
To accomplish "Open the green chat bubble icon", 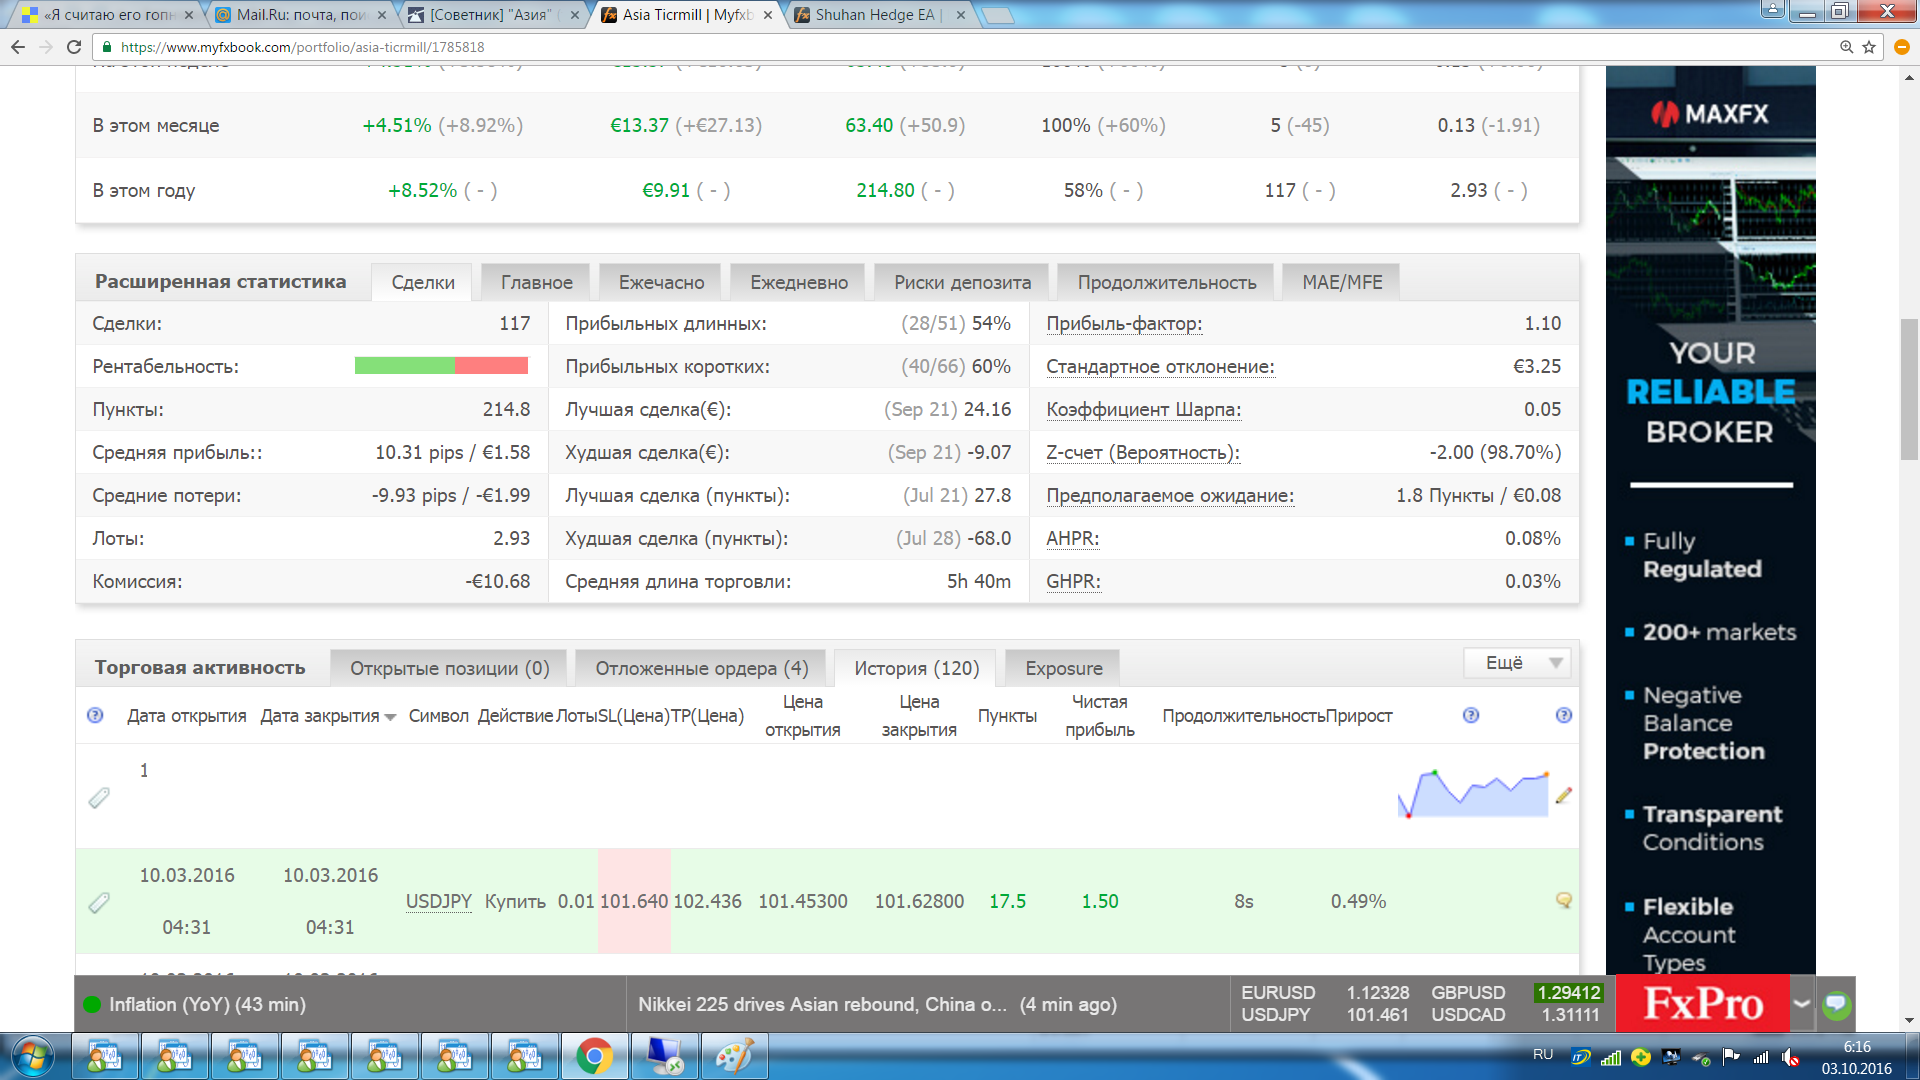I will [1836, 1004].
